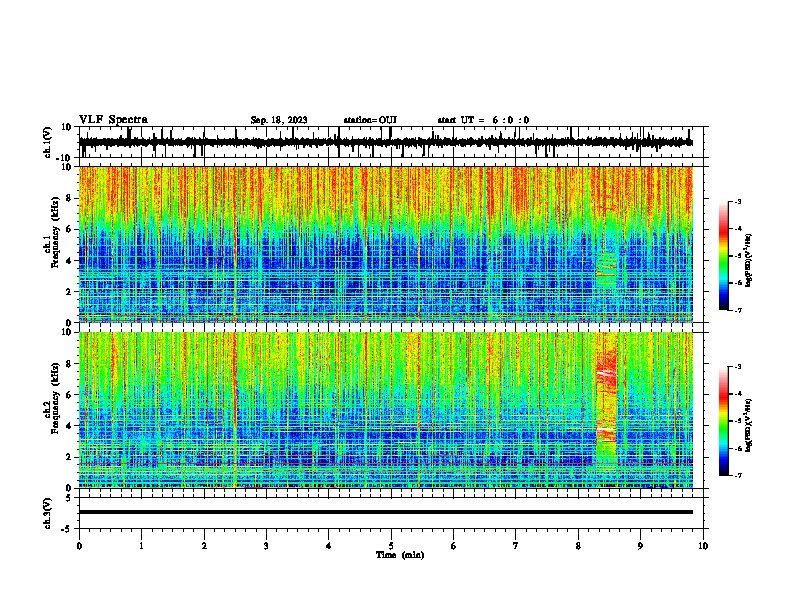Click the ch.1 colorbar log(PSD) label
792x612 pixels.
748,261
